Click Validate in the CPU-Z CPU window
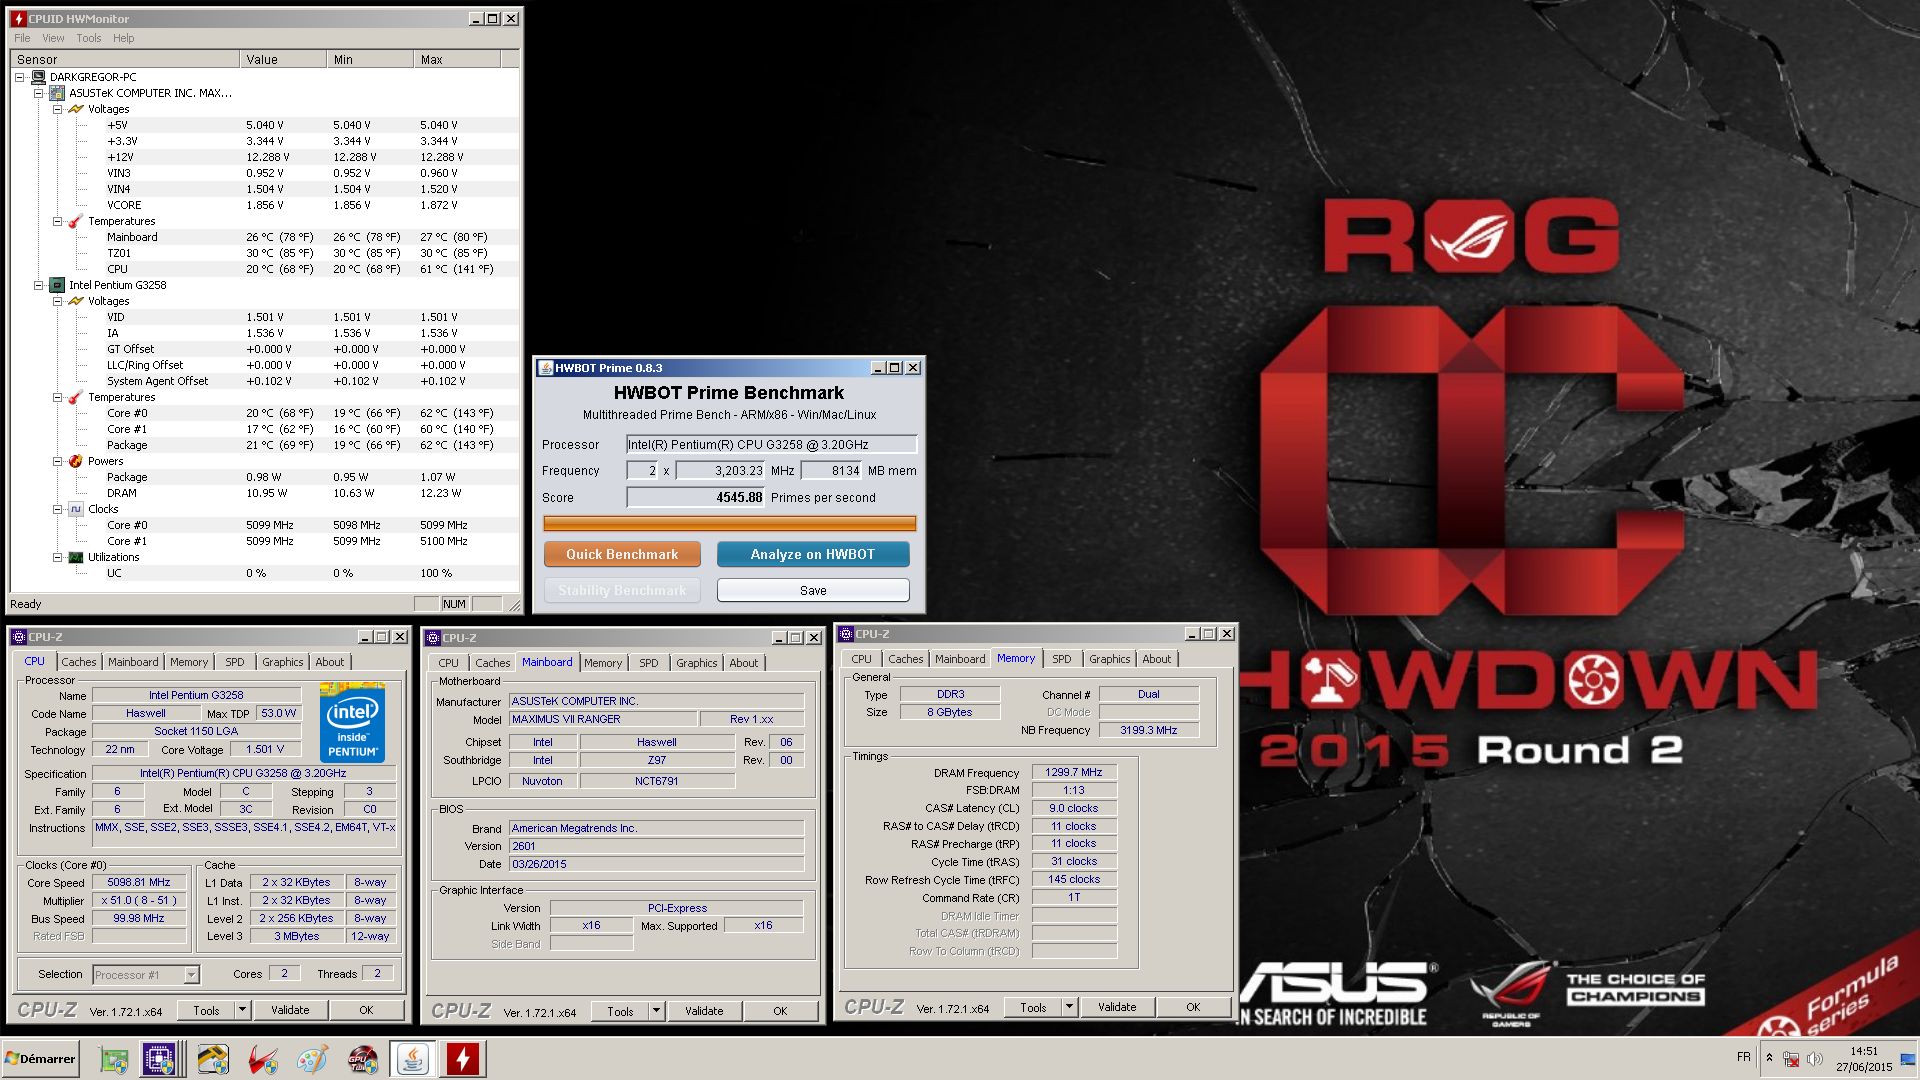 point(290,1010)
